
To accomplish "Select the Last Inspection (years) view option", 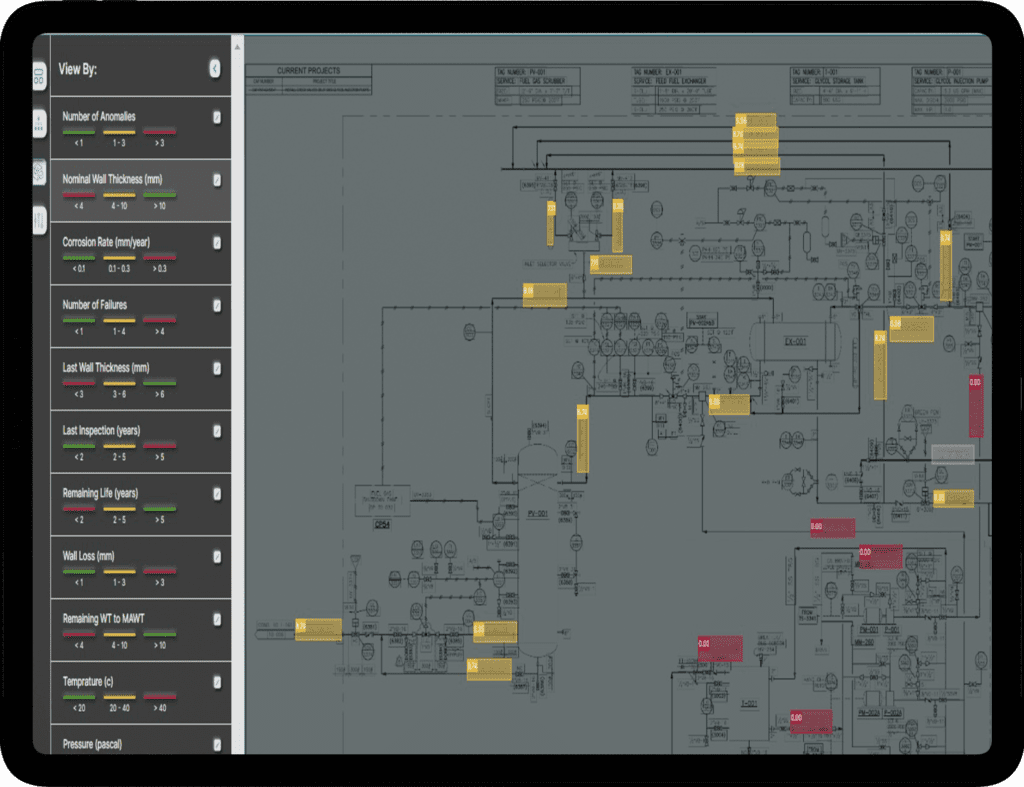I will click(x=101, y=431).
